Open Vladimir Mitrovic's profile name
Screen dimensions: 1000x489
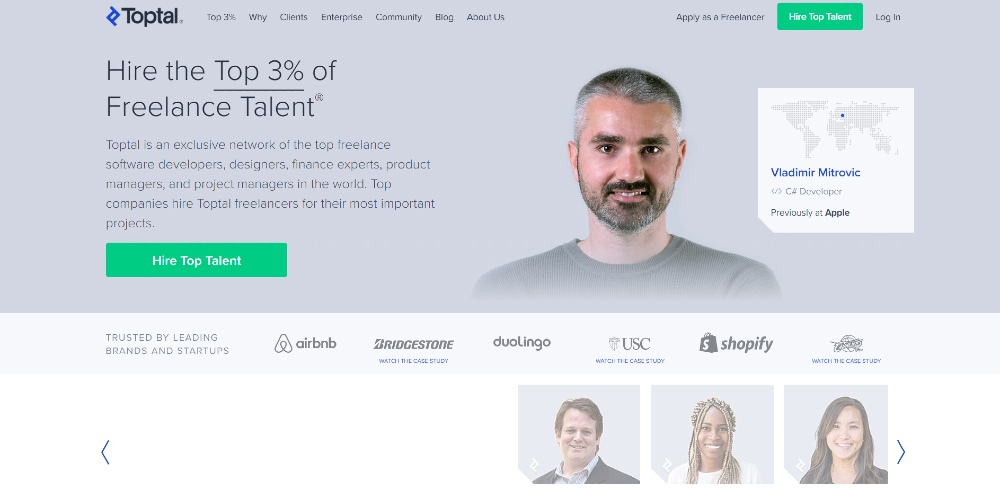[x=815, y=172]
